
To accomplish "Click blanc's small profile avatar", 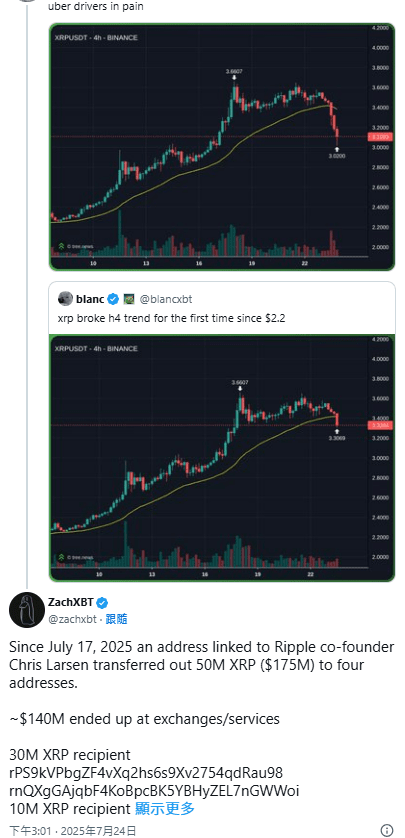I will click(x=65, y=298).
